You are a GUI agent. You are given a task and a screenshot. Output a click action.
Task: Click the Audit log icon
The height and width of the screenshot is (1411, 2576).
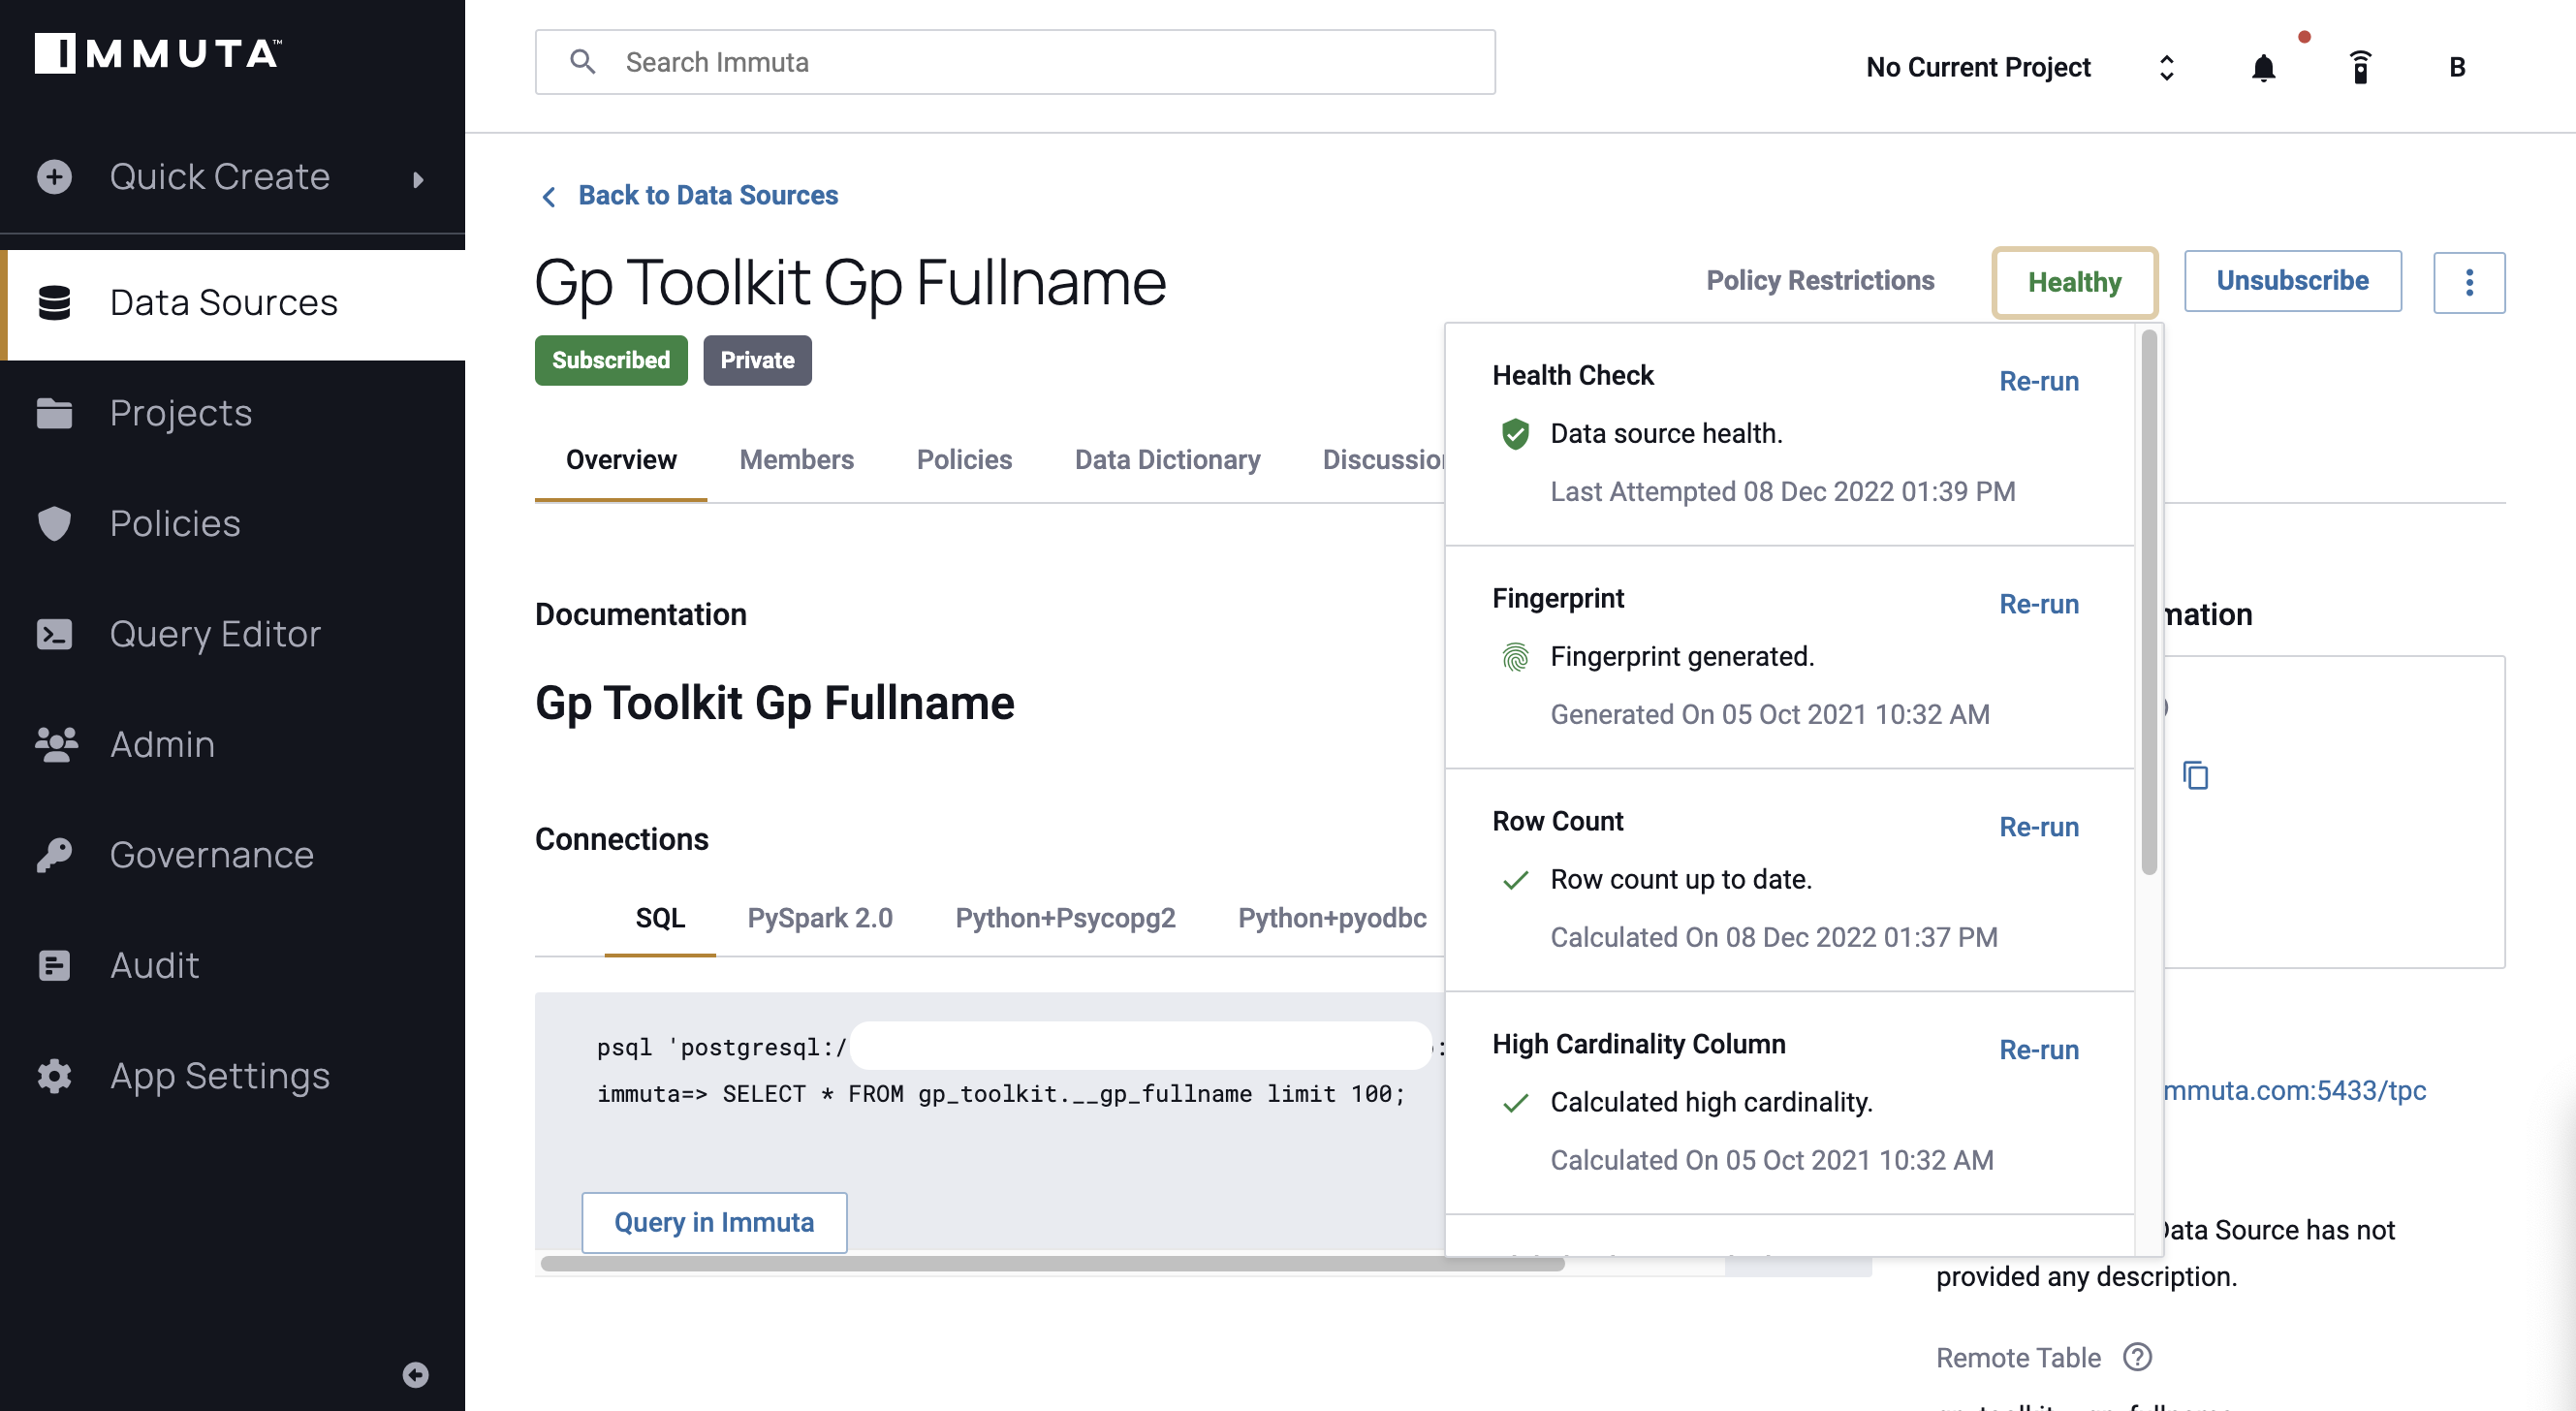click(54, 966)
